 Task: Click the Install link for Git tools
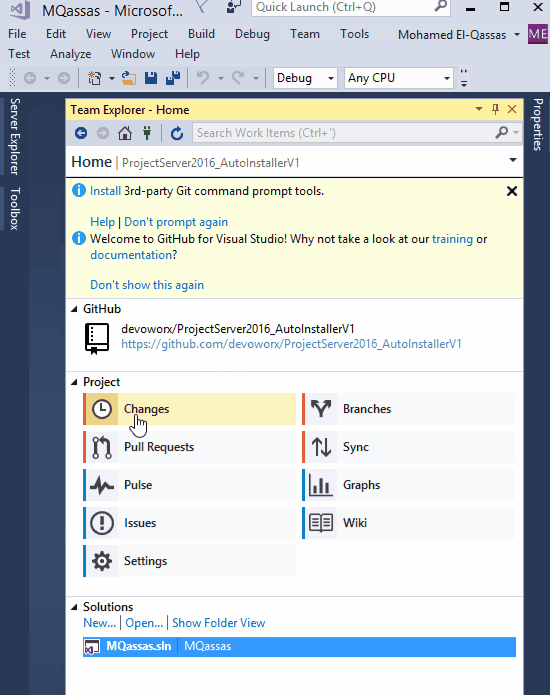tap(105, 191)
